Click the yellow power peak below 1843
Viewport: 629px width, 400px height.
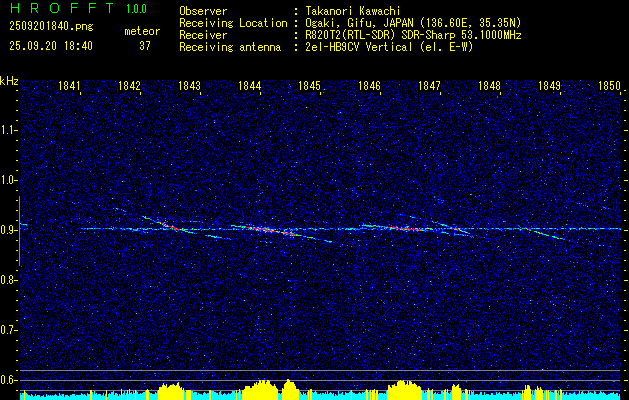pyautogui.click(x=171, y=391)
